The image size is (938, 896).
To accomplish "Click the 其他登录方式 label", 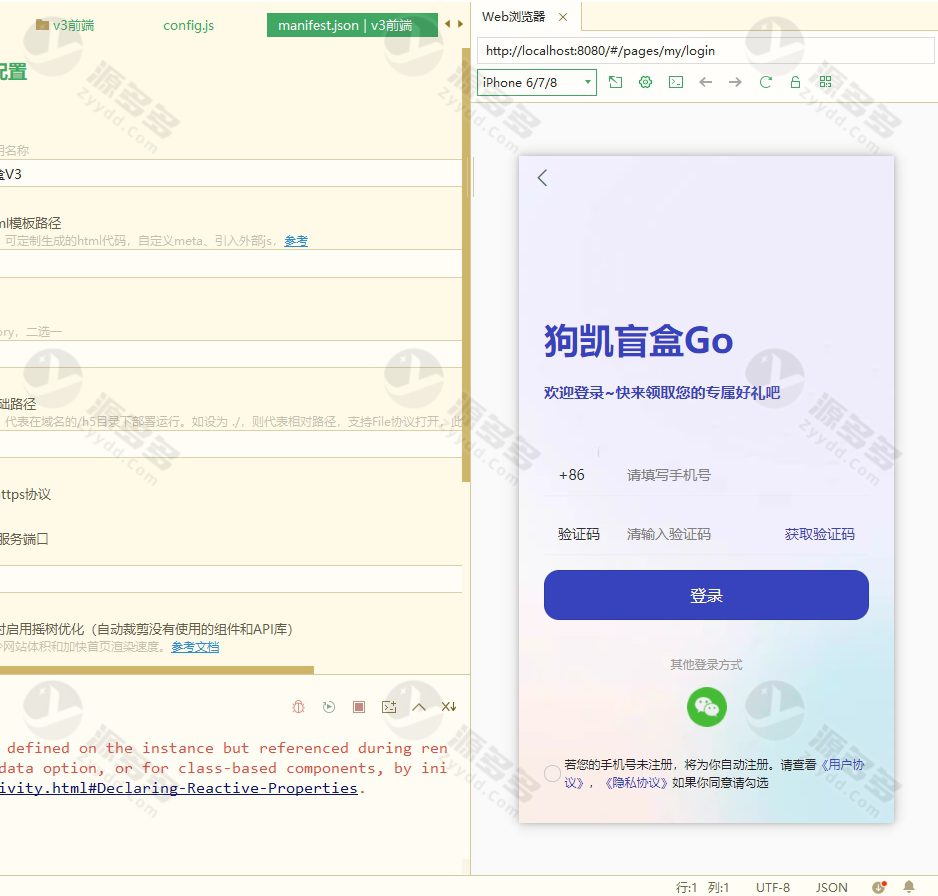I will [706, 665].
